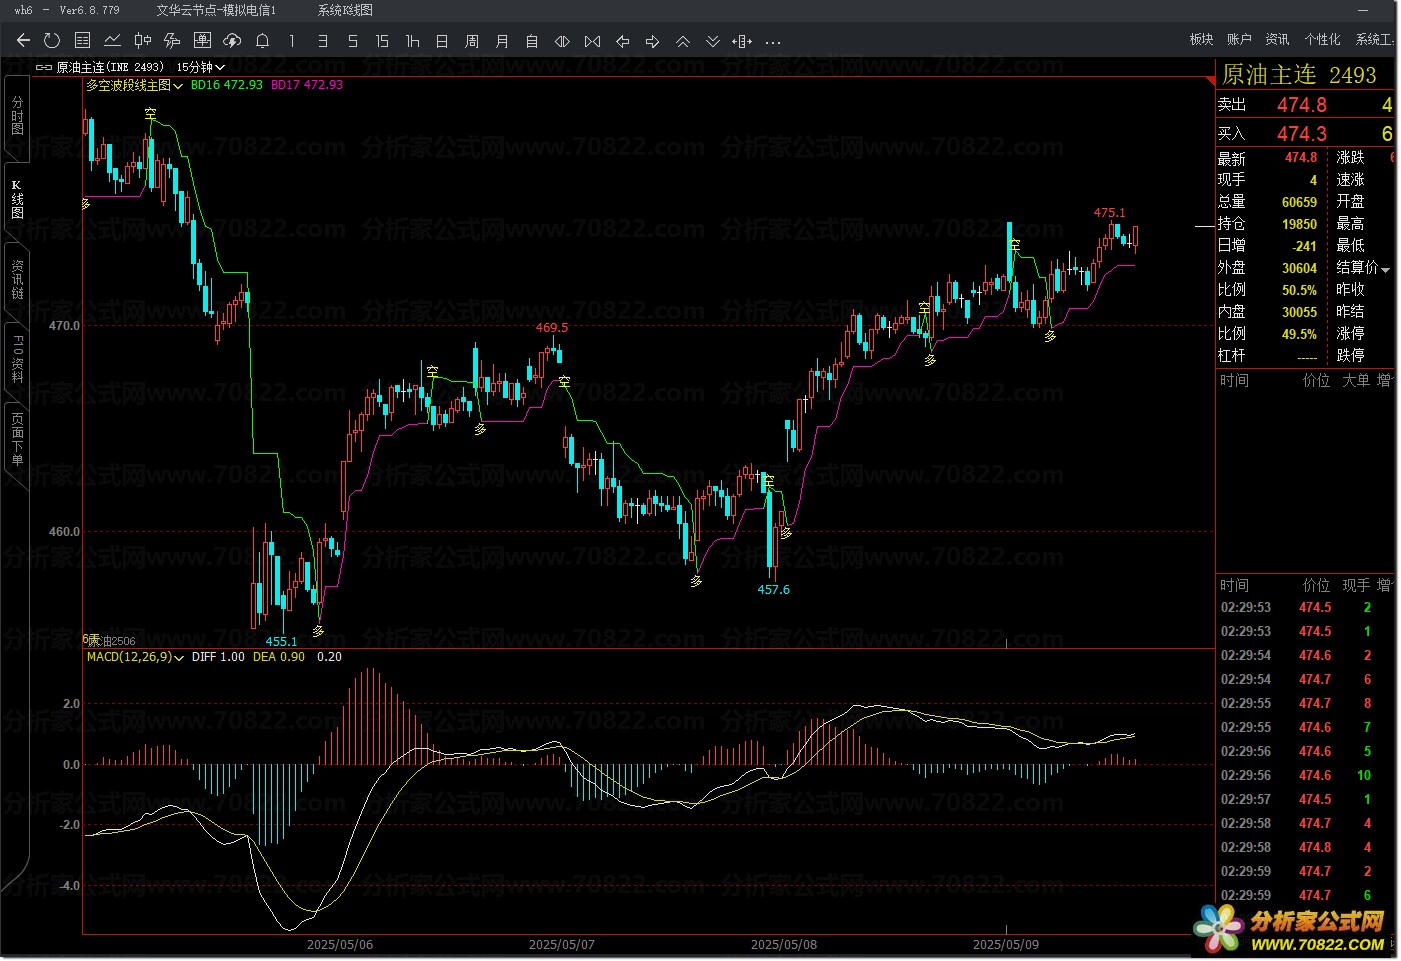Move chart left with hollow left arrow

click(622, 41)
